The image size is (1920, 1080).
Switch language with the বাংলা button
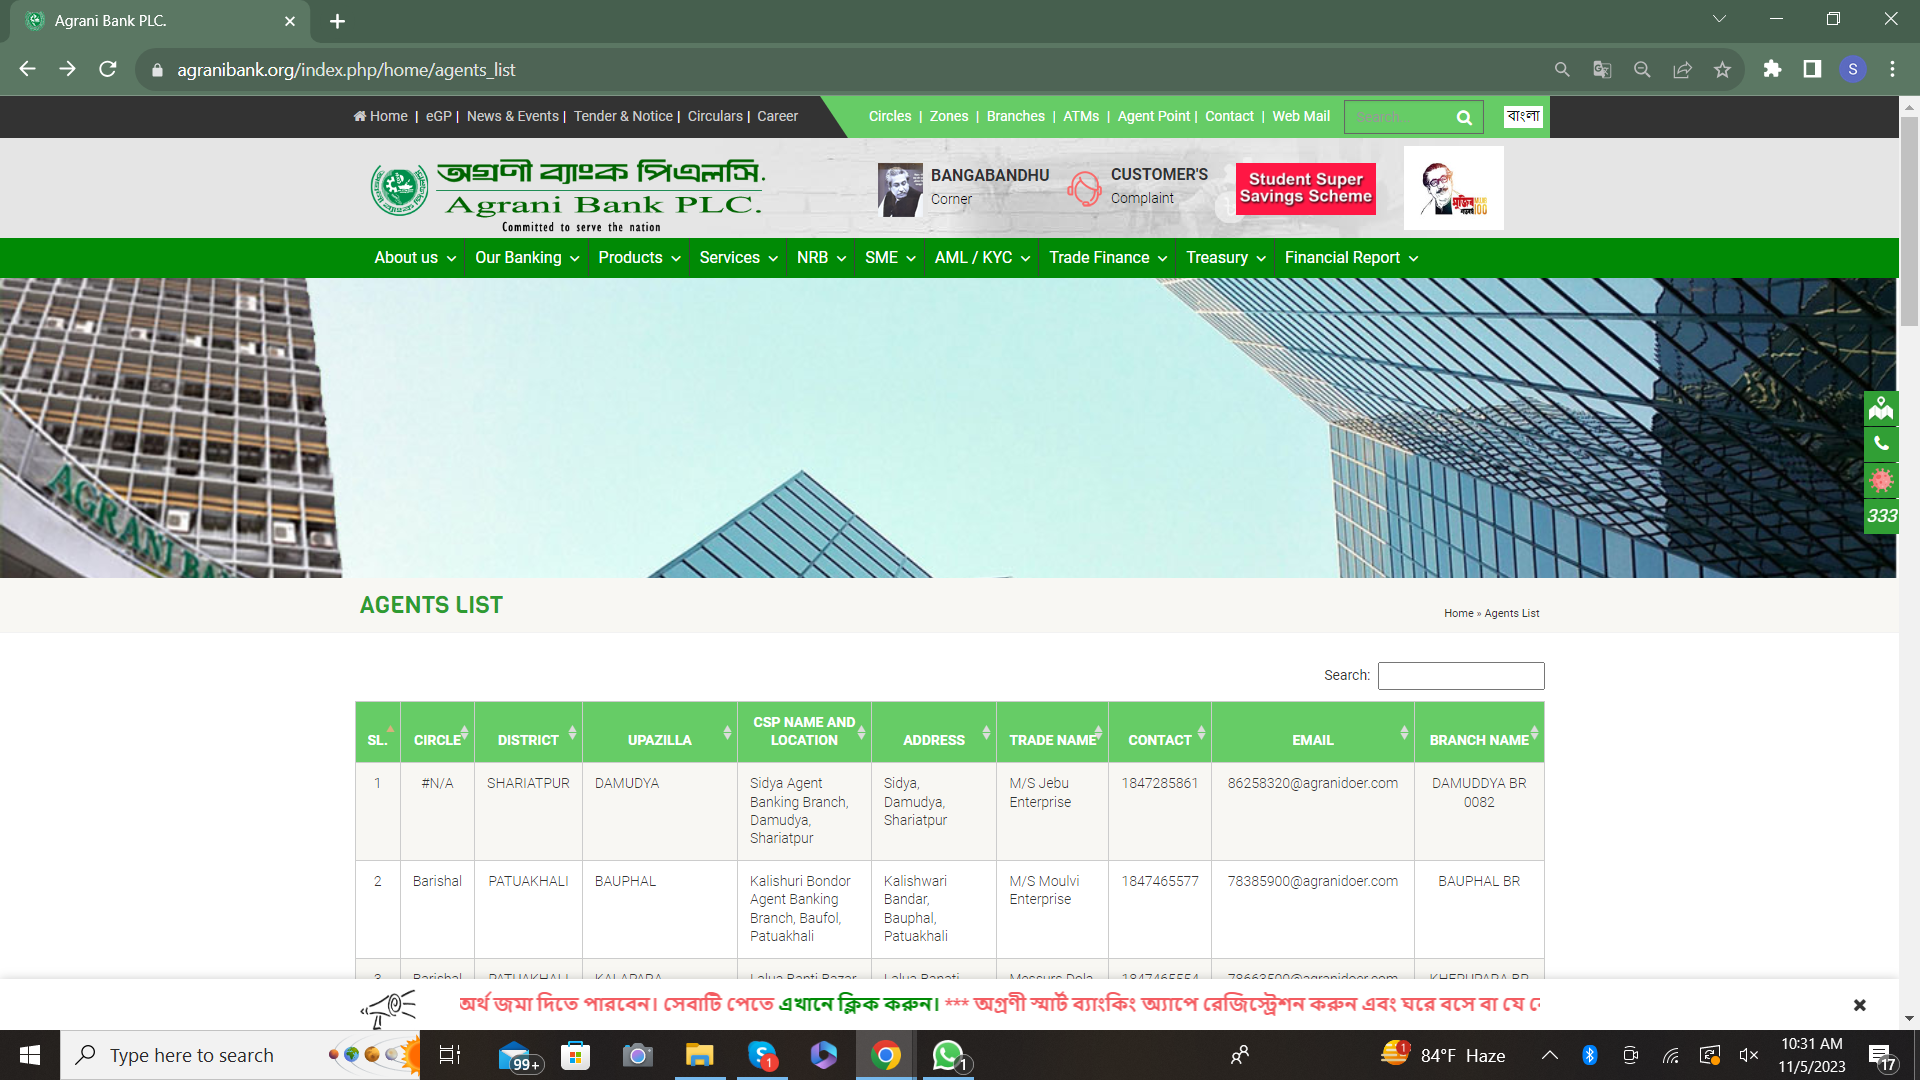pyautogui.click(x=1523, y=116)
